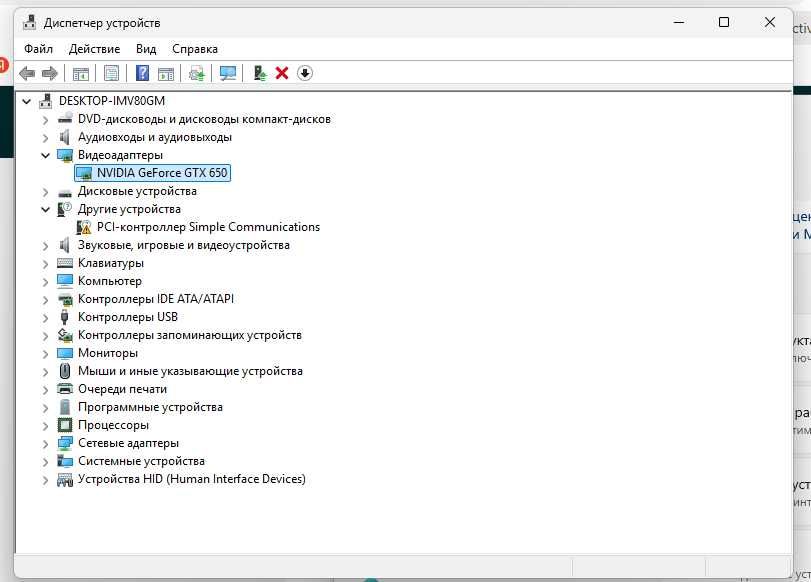Click the Update driver toolbar icon
Screen dimensions: 811x582
[197, 73]
